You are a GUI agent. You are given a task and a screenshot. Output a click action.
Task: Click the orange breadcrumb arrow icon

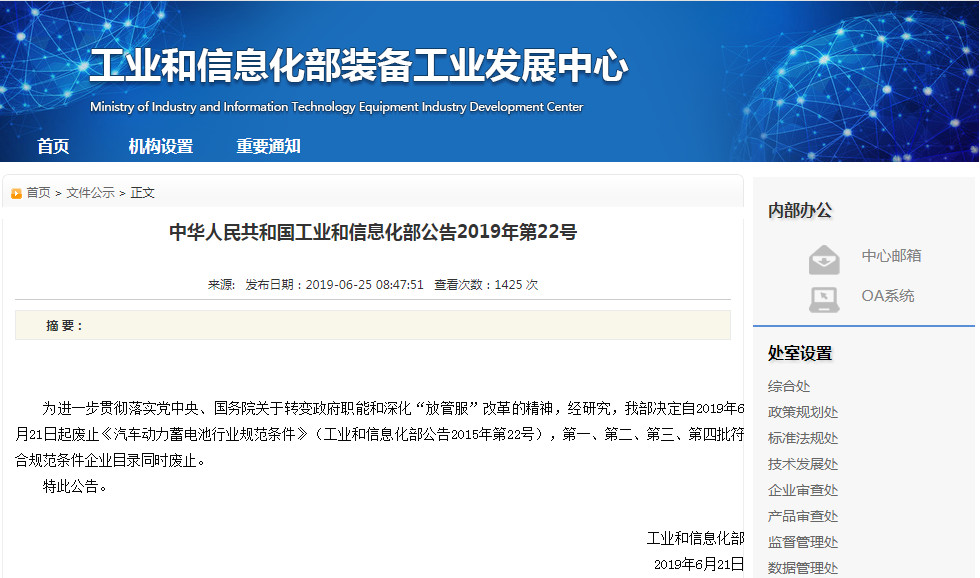(x=16, y=194)
